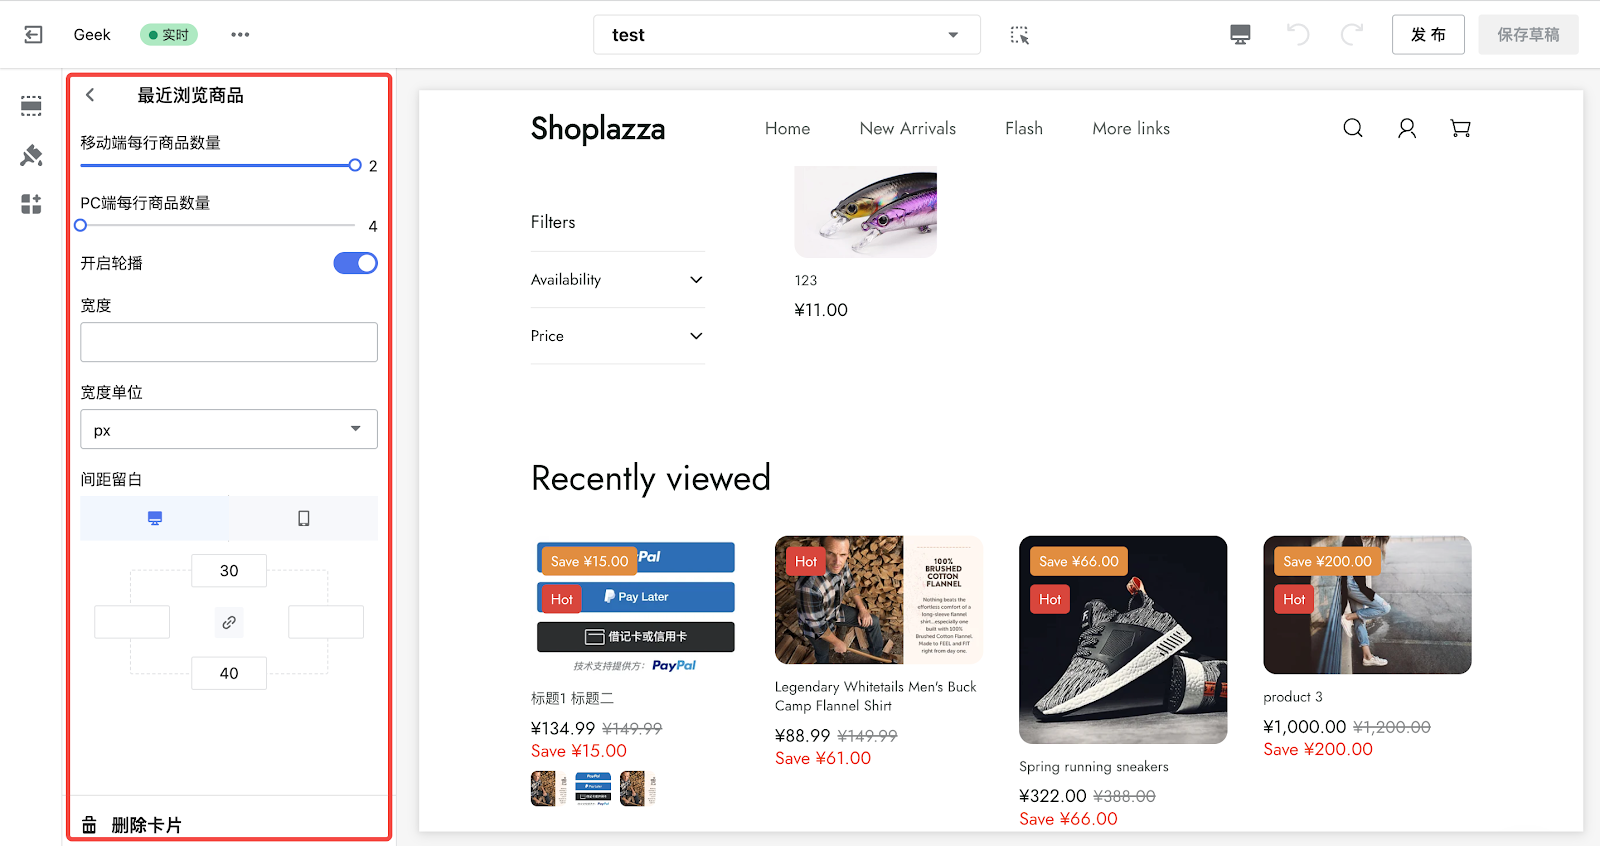Click the 移动端每行商品数量 slider handle

(x=355, y=165)
